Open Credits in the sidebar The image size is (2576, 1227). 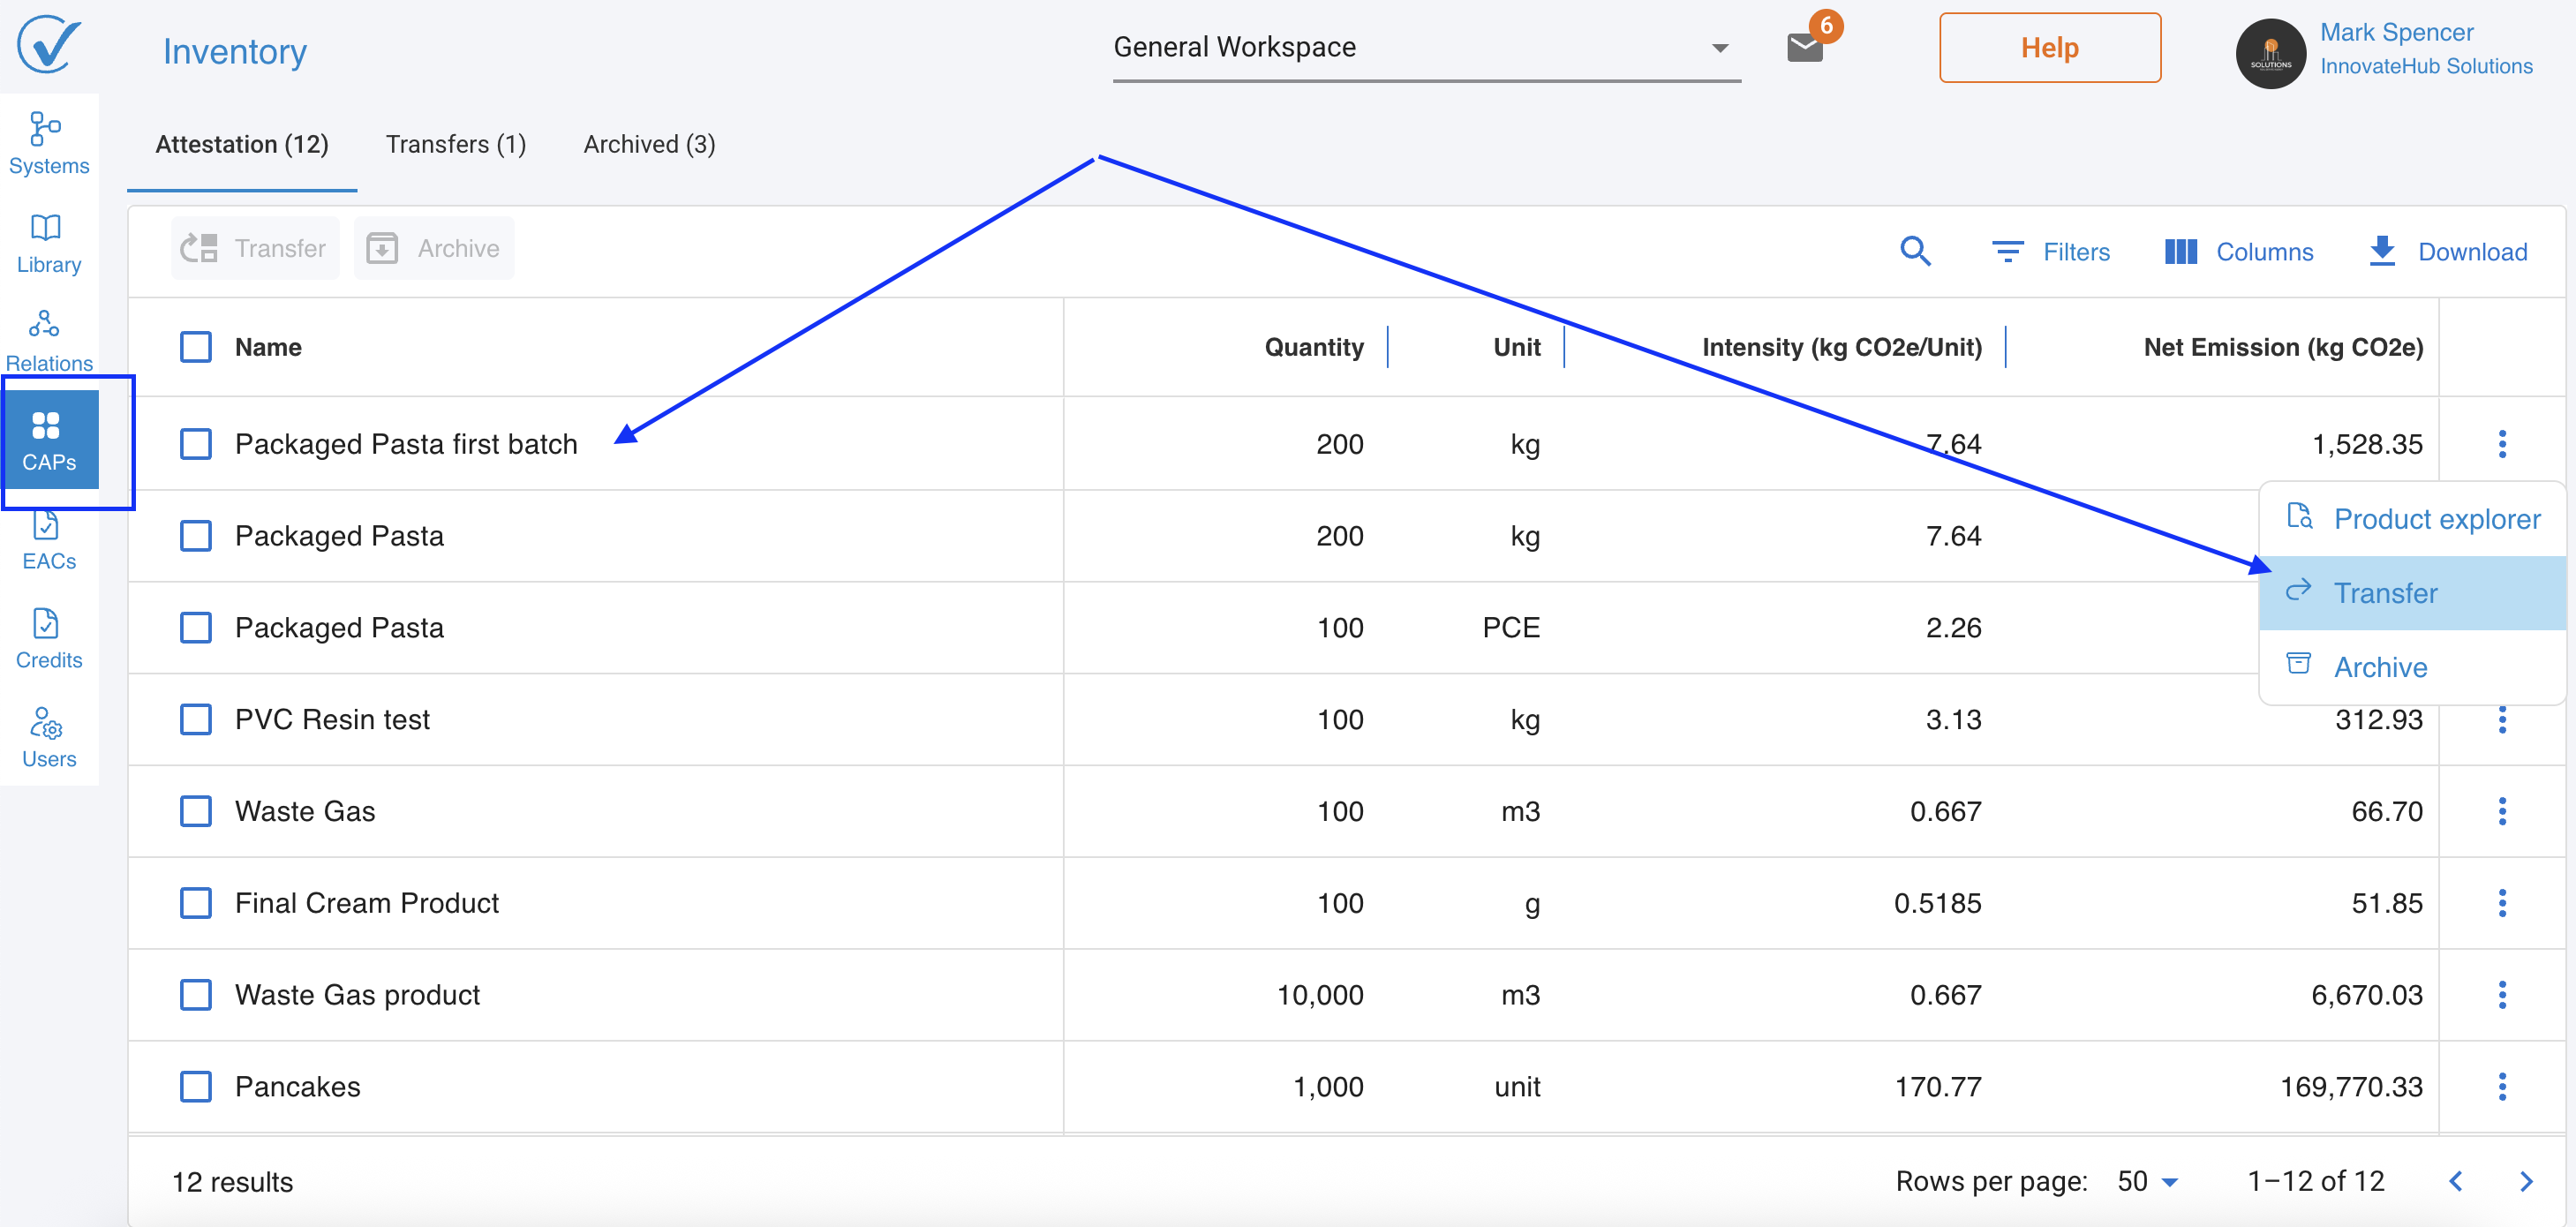(x=48, y=638)
